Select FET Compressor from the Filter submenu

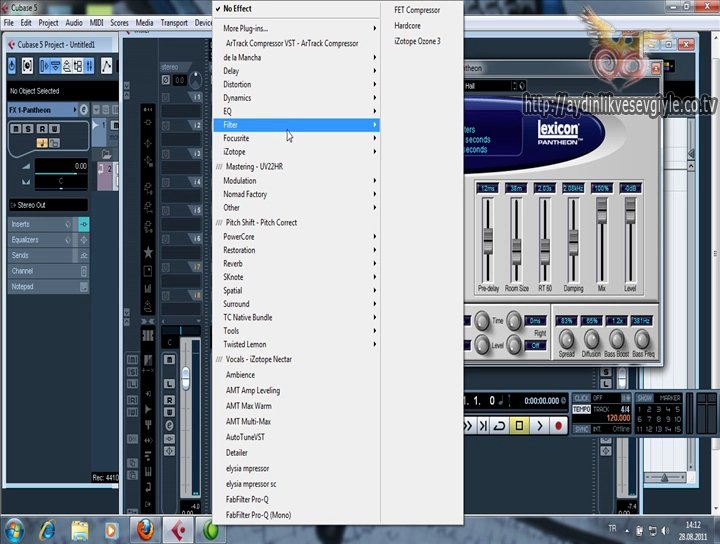pyautogui.click(x=417, y=10)
